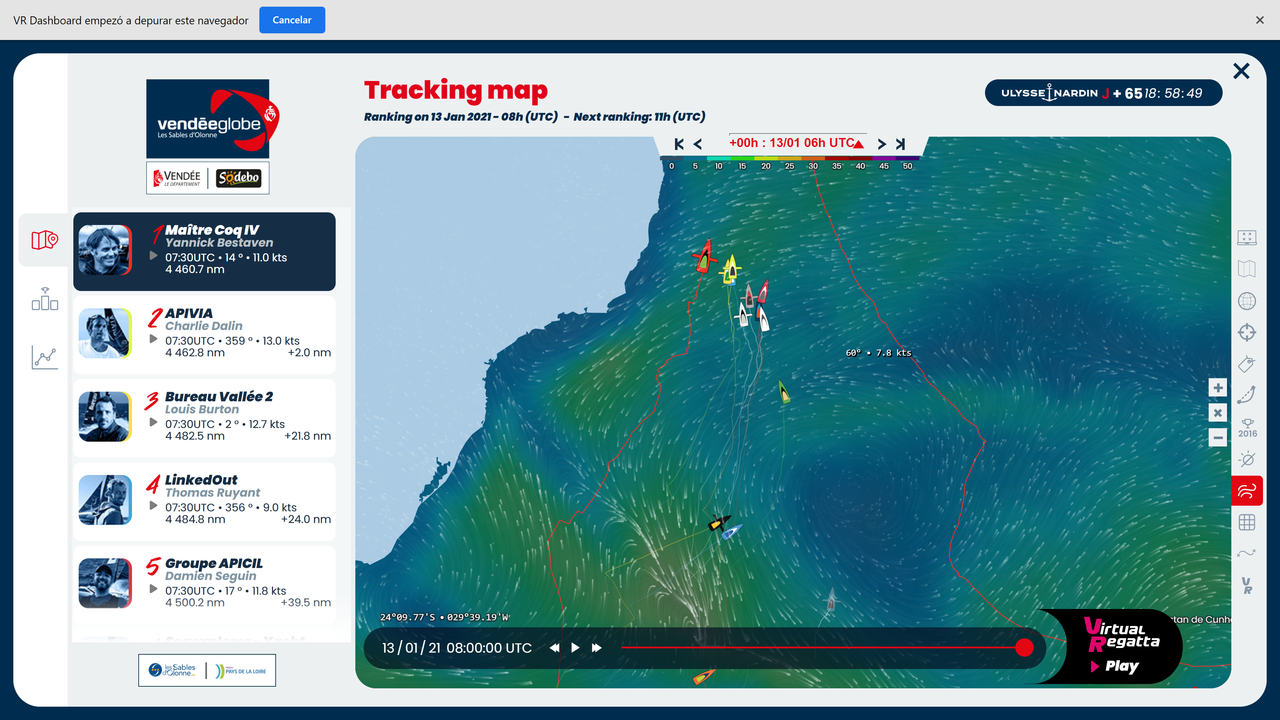Expand Bureau Vallée 2 details arrow

153,423
